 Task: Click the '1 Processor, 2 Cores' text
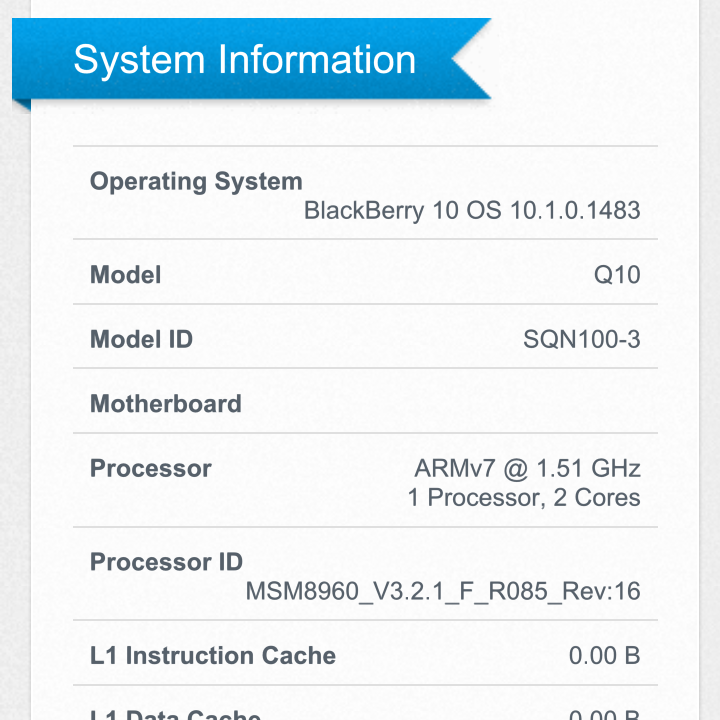[x=524, y=498]
